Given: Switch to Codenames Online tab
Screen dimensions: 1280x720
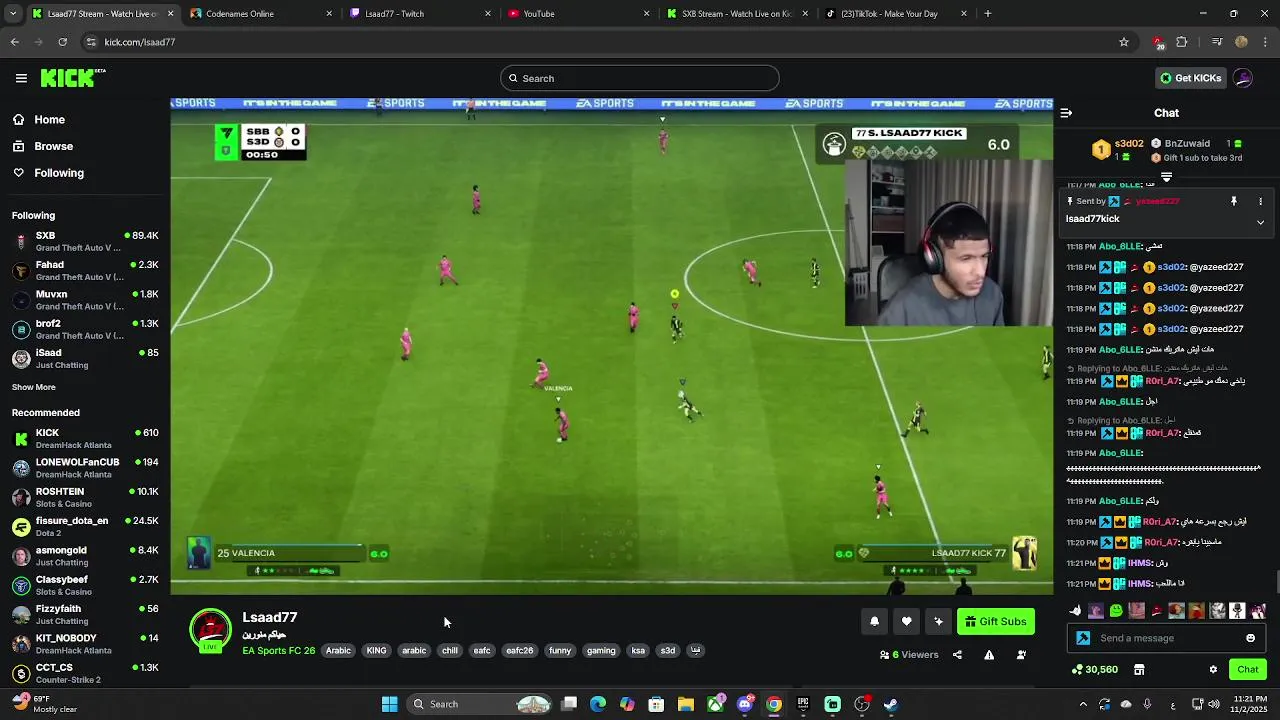Looking at the screenshot, I should [x=260, y=13].
